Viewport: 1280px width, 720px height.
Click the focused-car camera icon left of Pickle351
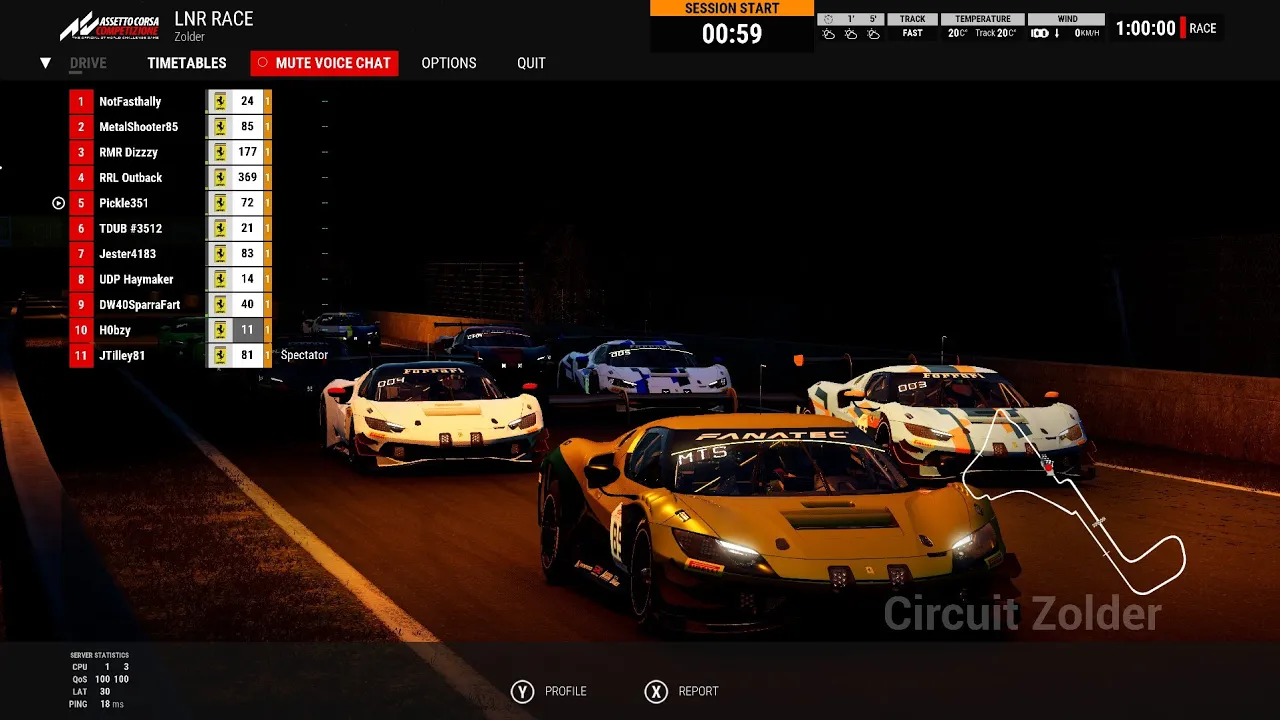[58, 203]
